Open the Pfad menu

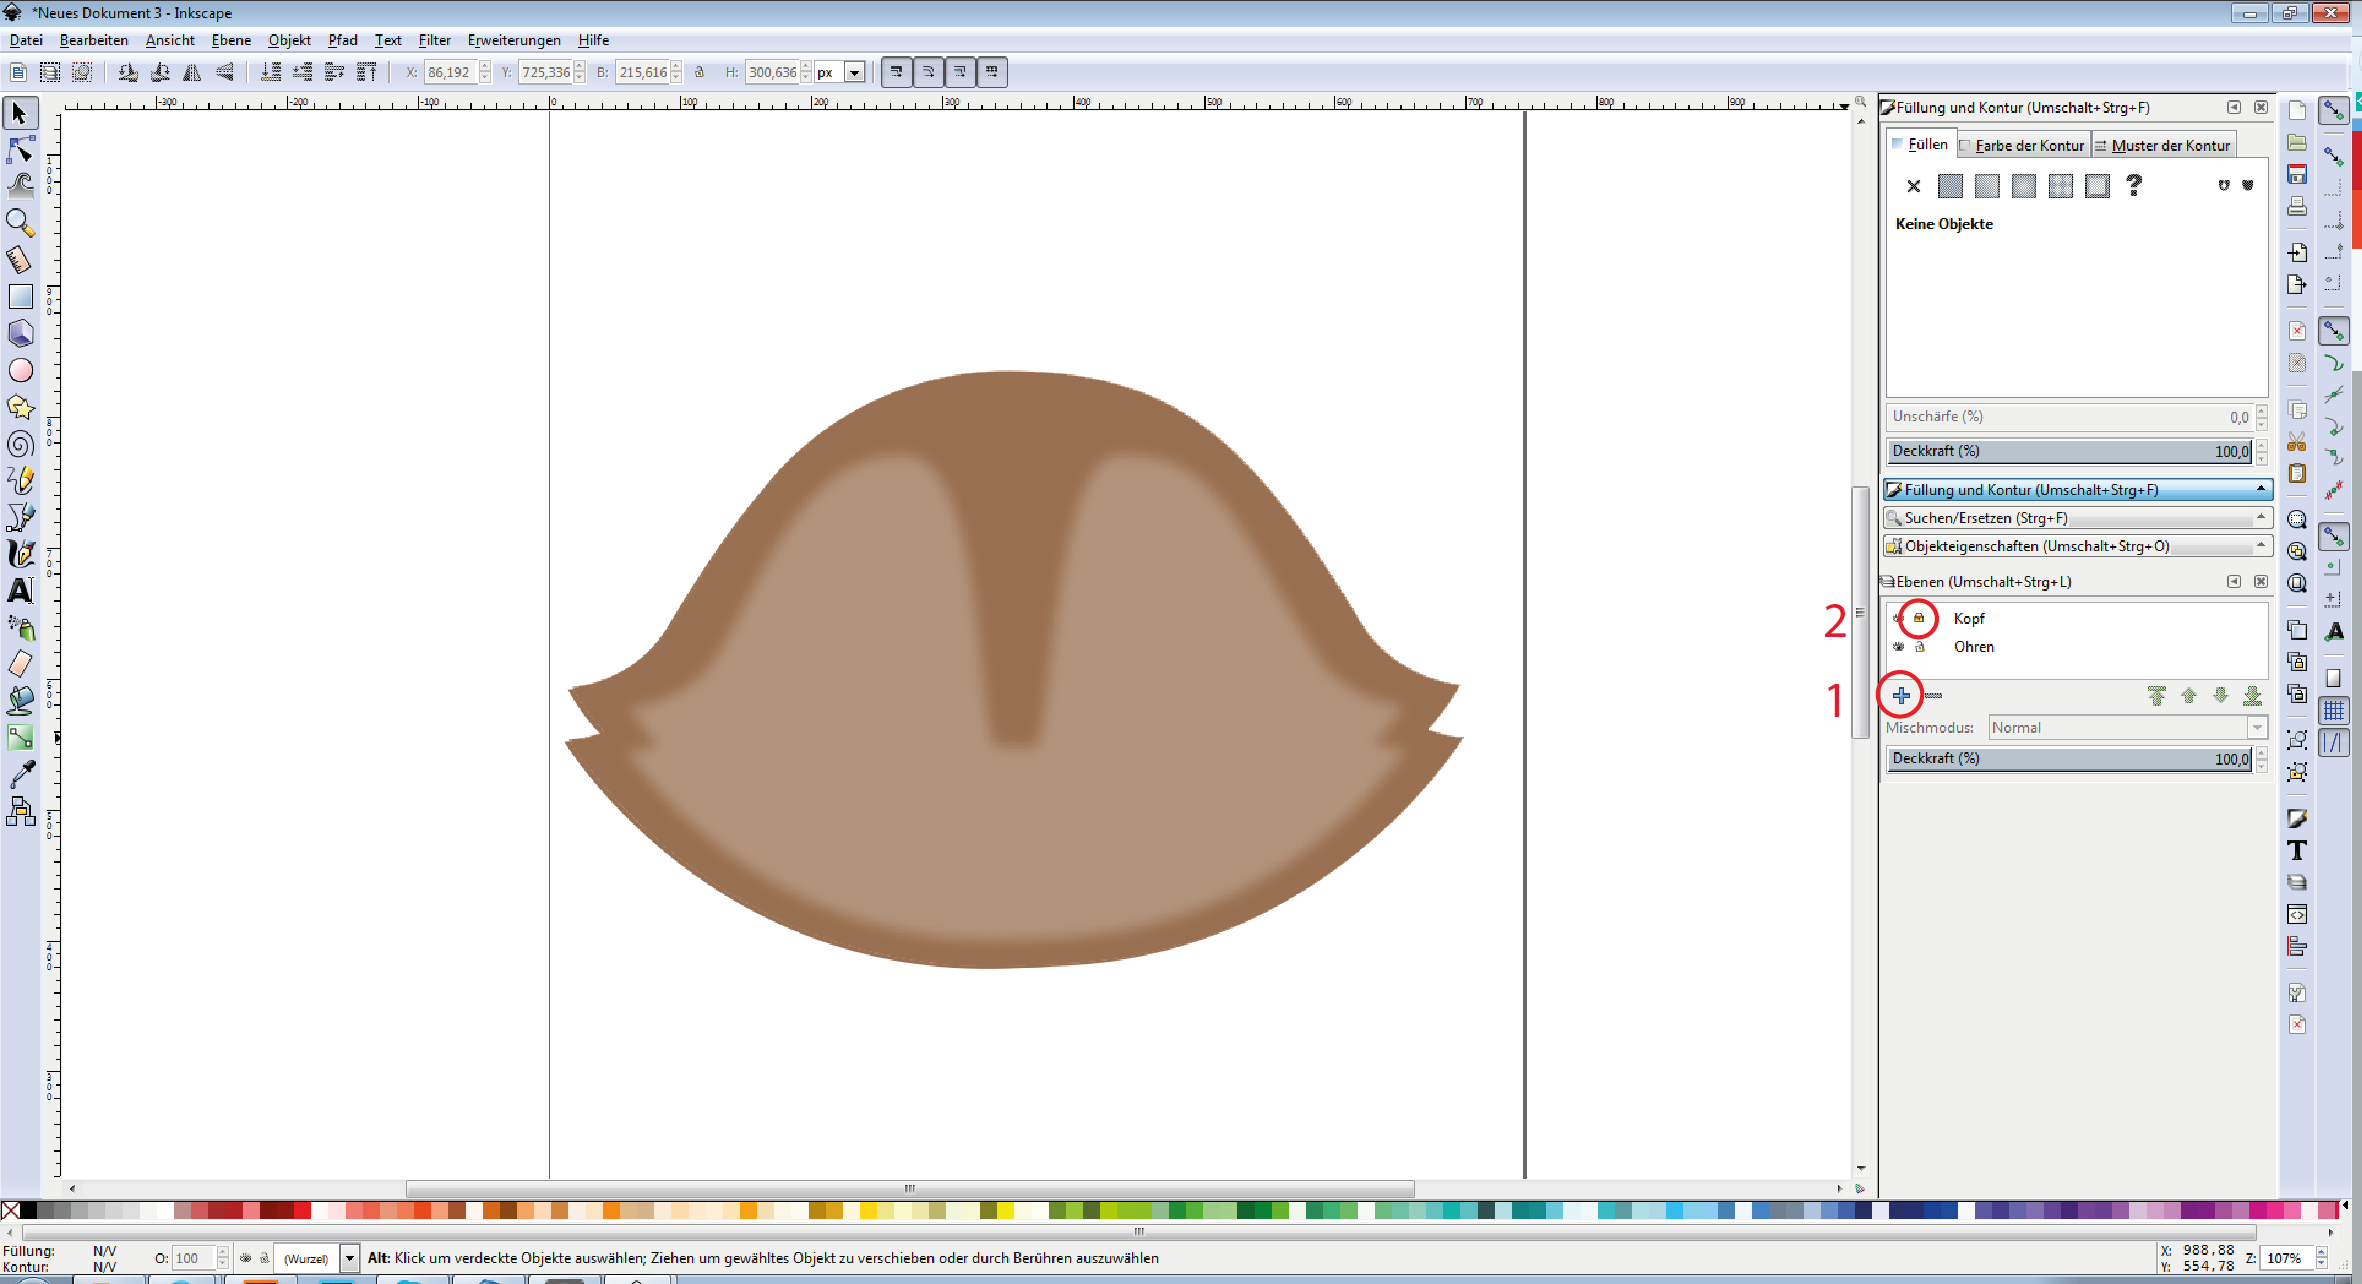click(343, 40)
